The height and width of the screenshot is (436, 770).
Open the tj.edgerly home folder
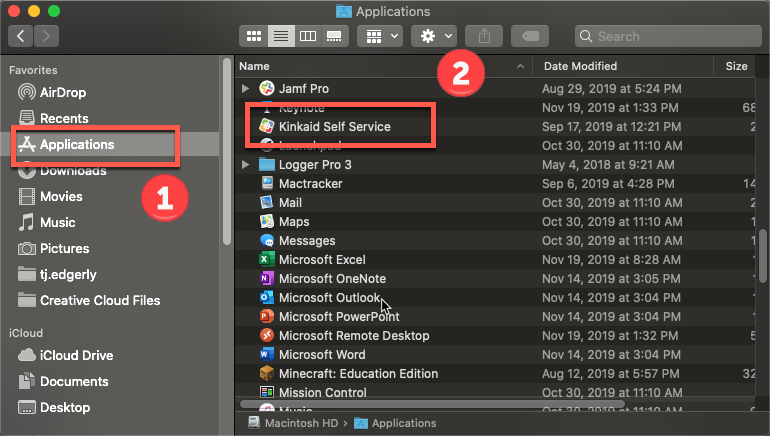point(68,274)
